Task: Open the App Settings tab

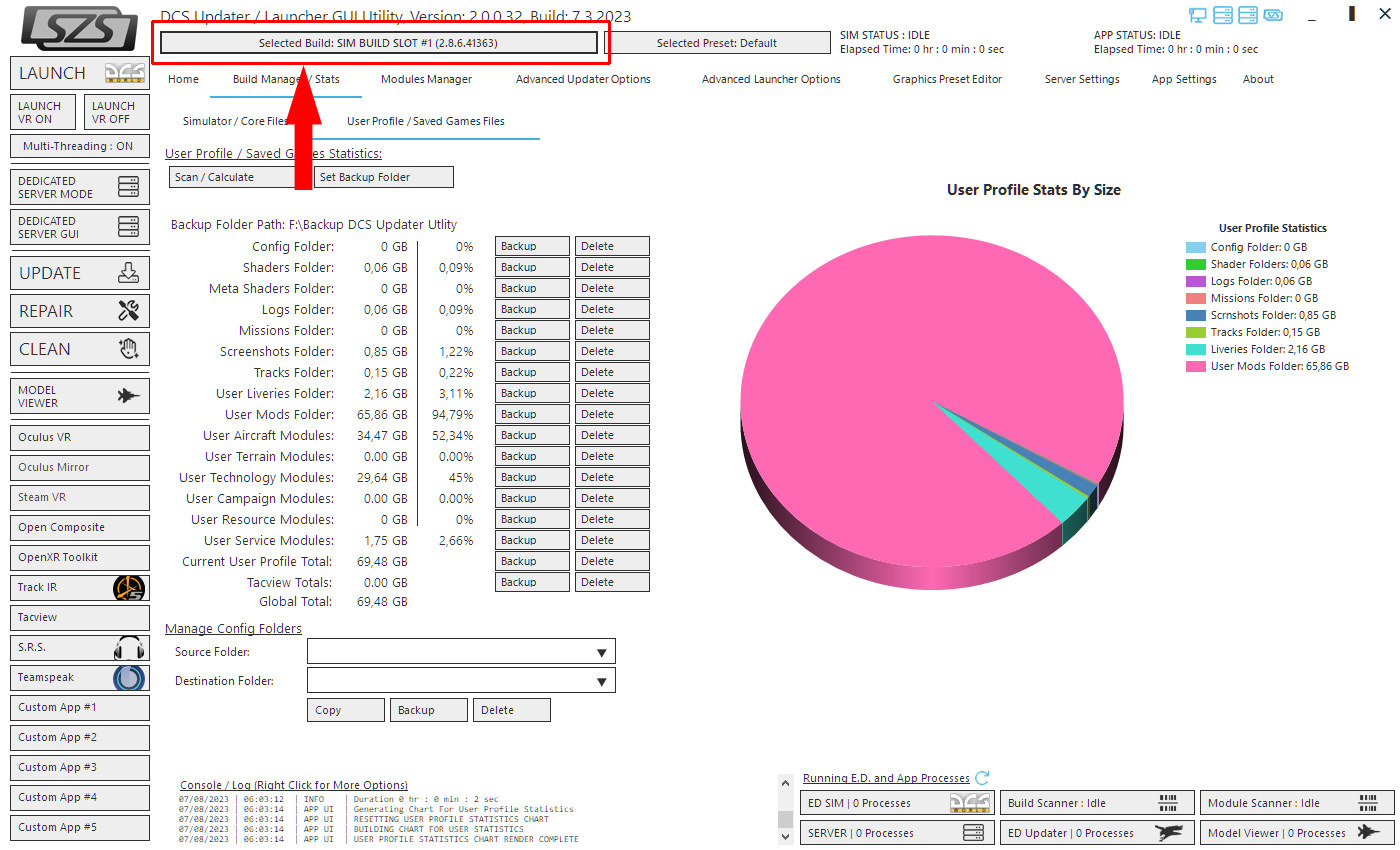Action: point(1184,79)
